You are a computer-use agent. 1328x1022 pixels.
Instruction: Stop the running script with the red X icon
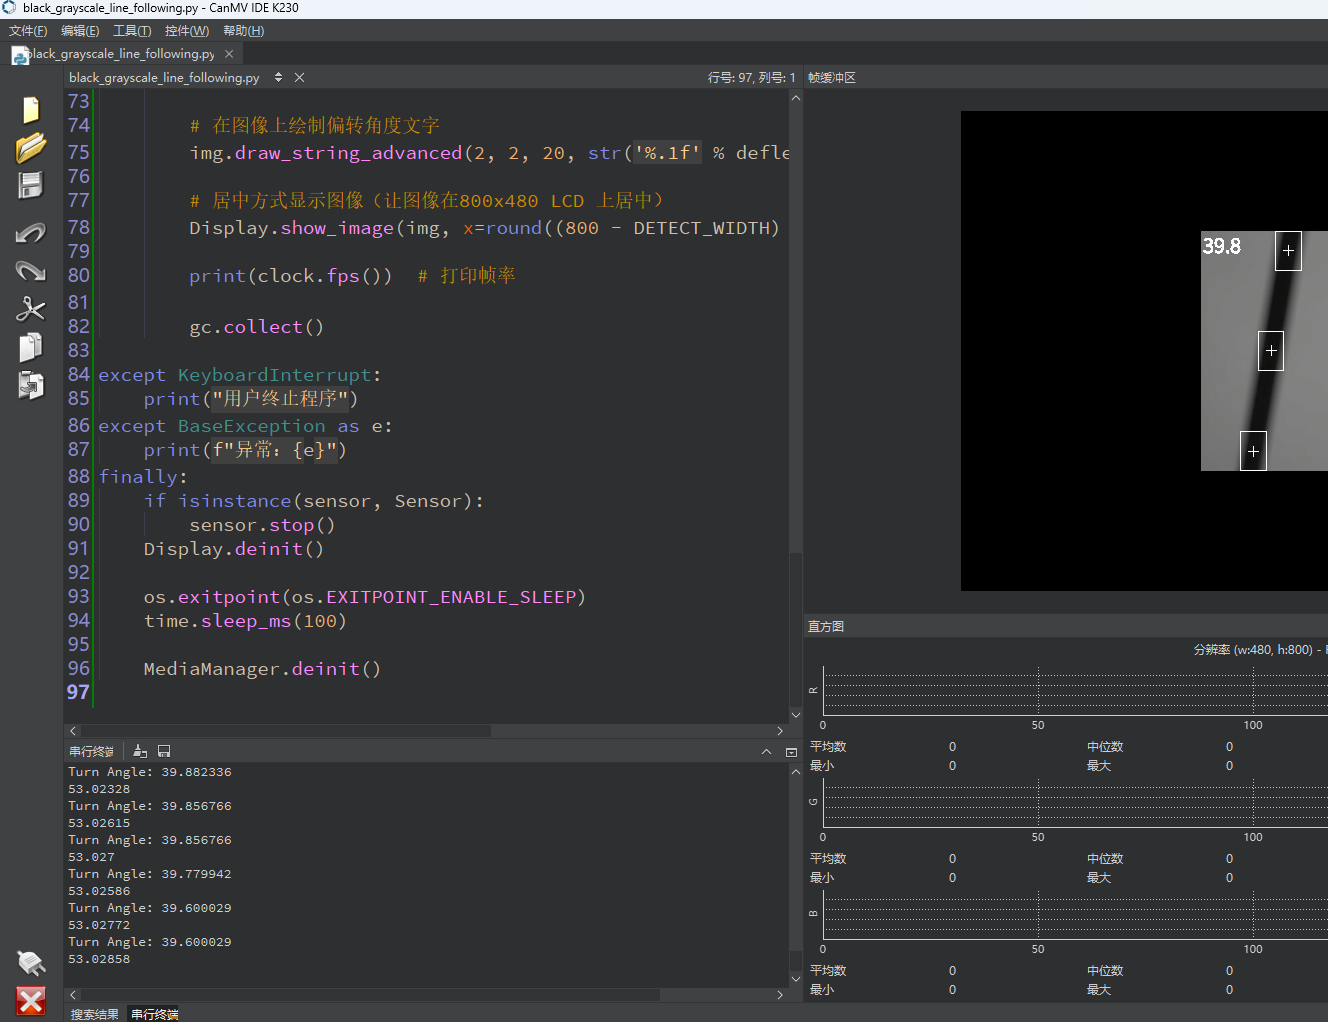[31, 1001]
